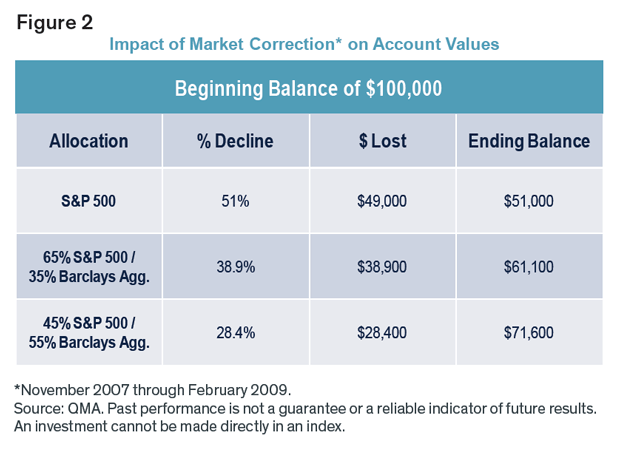Viewport: 620px width, 451px height.
Task: Click the $ Lost column header
Action: 382,141
